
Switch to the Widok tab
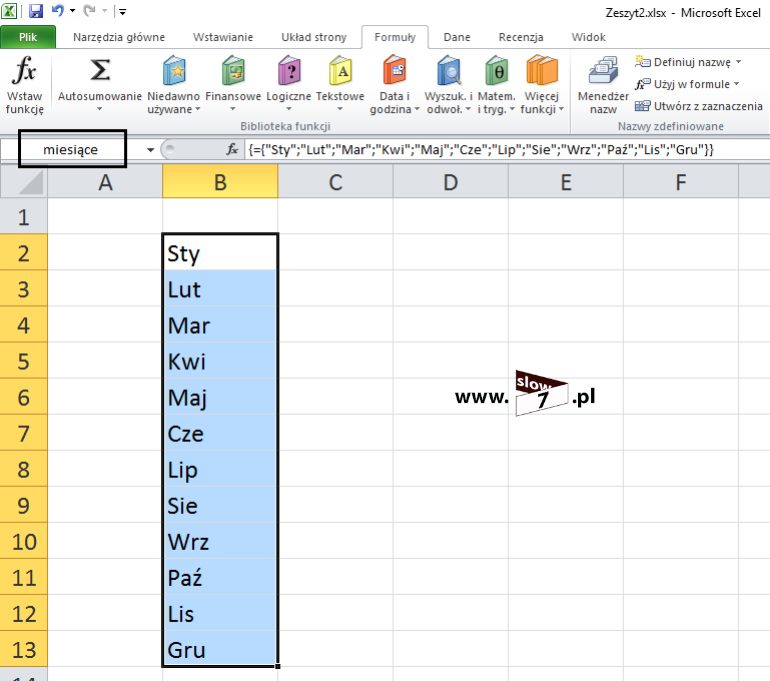click(588, 37)
